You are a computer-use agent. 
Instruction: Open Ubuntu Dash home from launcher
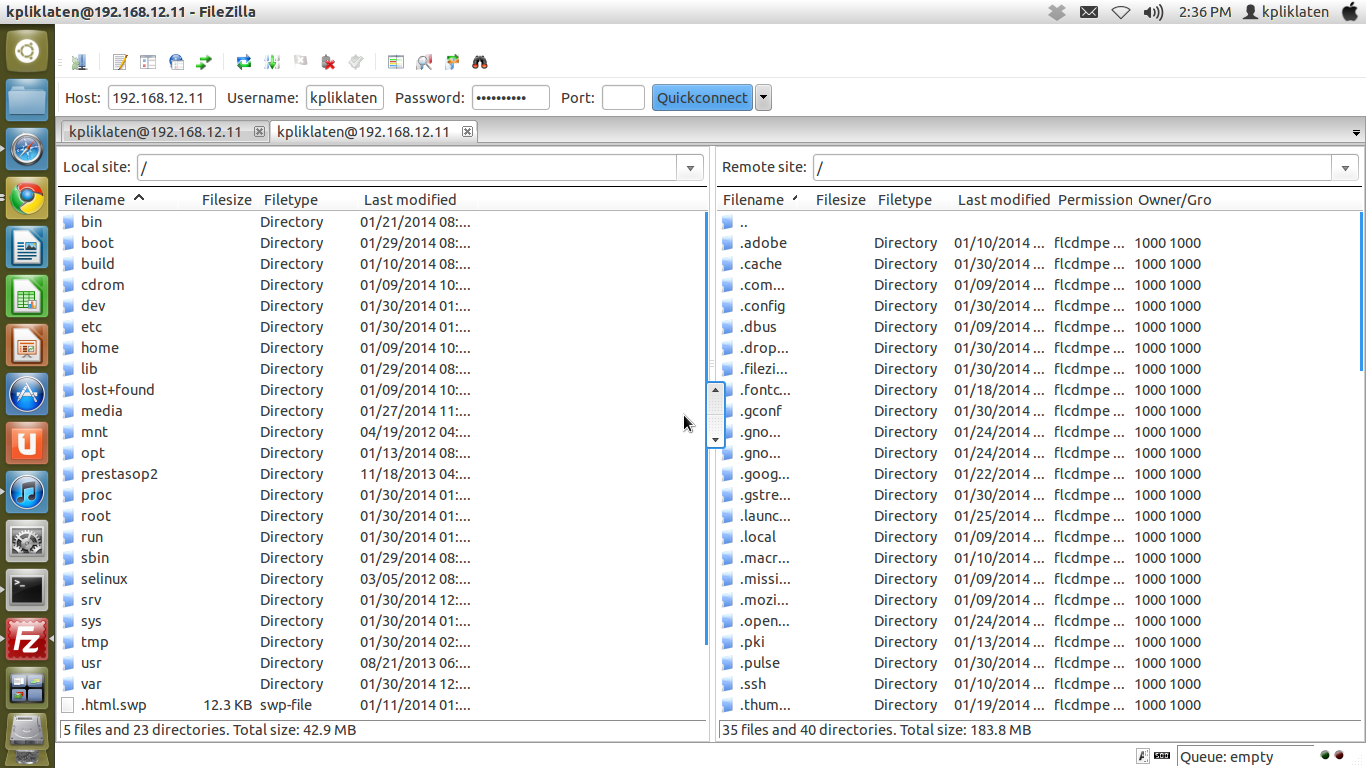point(27,50)
